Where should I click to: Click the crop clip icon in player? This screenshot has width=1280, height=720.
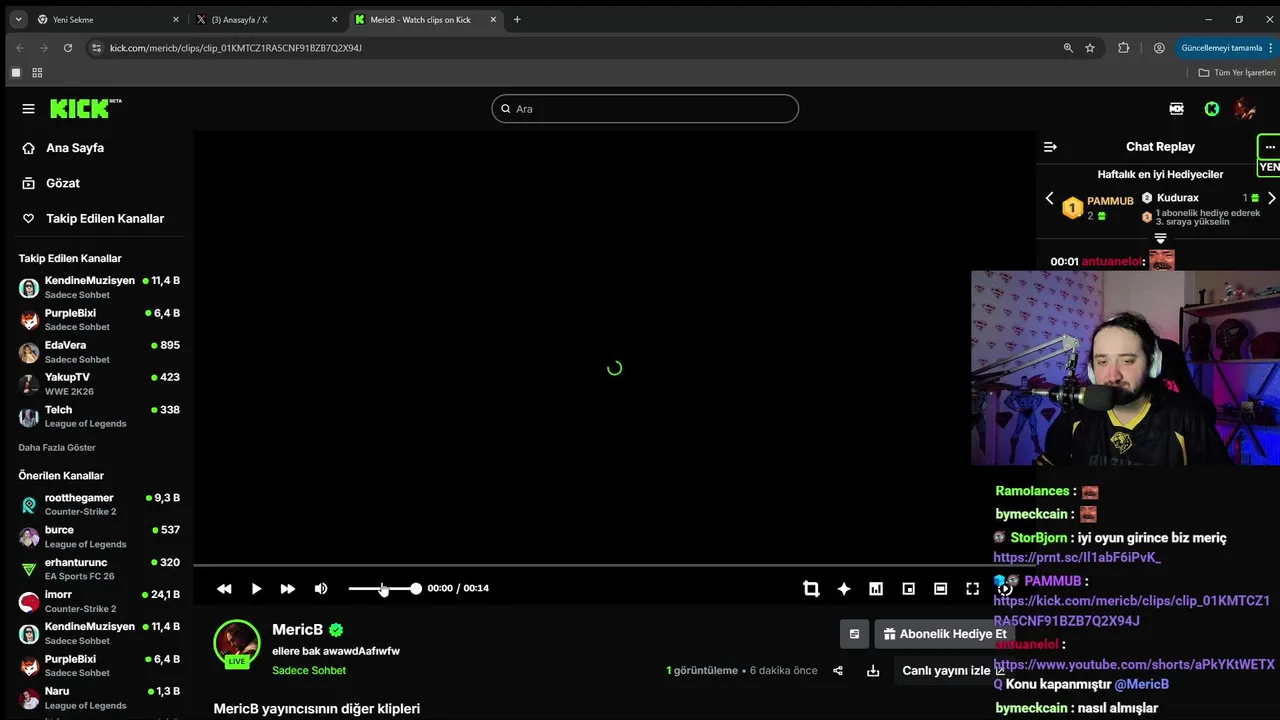(811, 589)
